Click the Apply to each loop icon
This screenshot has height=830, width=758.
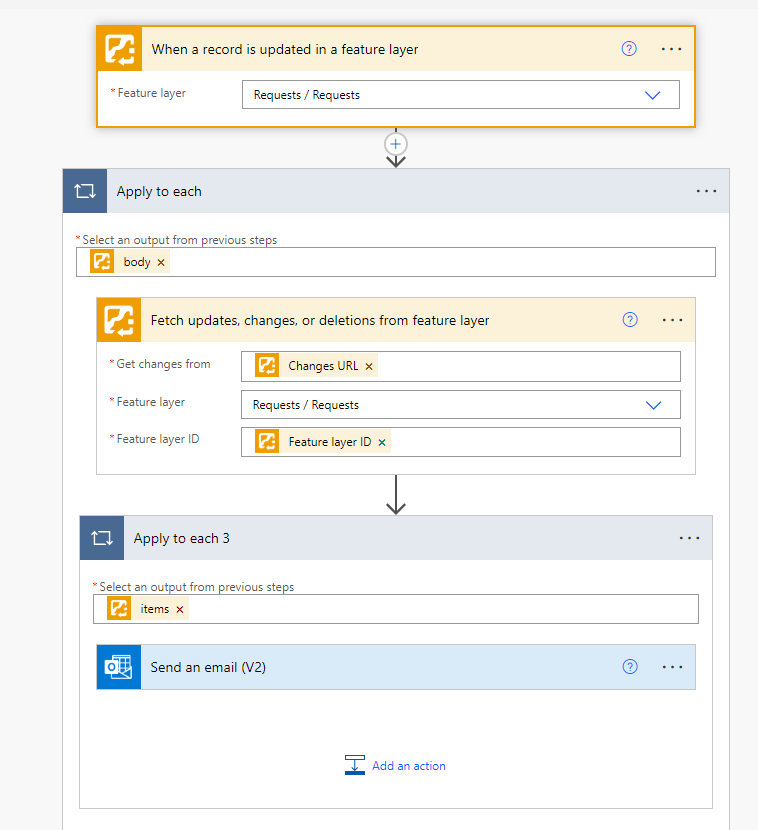click(85, 191)
